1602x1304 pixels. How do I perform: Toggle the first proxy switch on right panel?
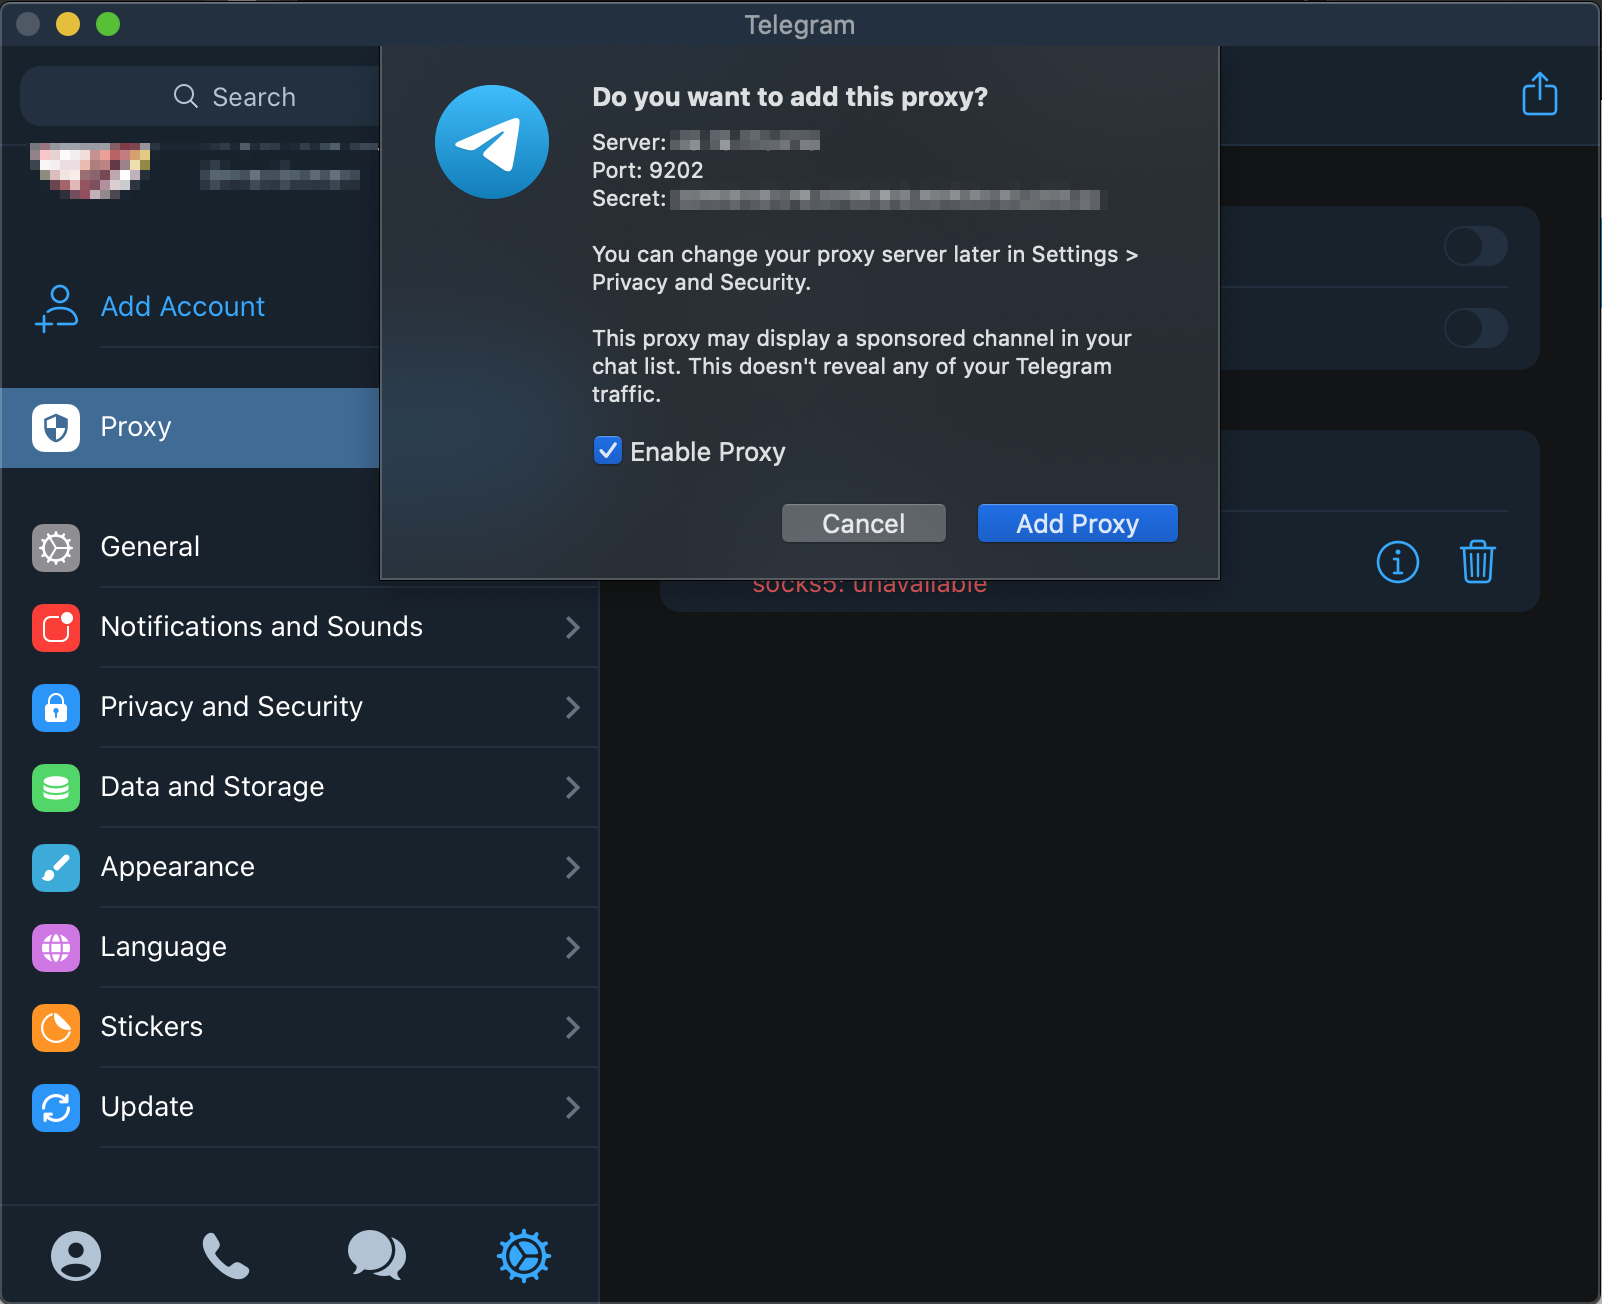pyautogui.click(x=1475, y=246)
